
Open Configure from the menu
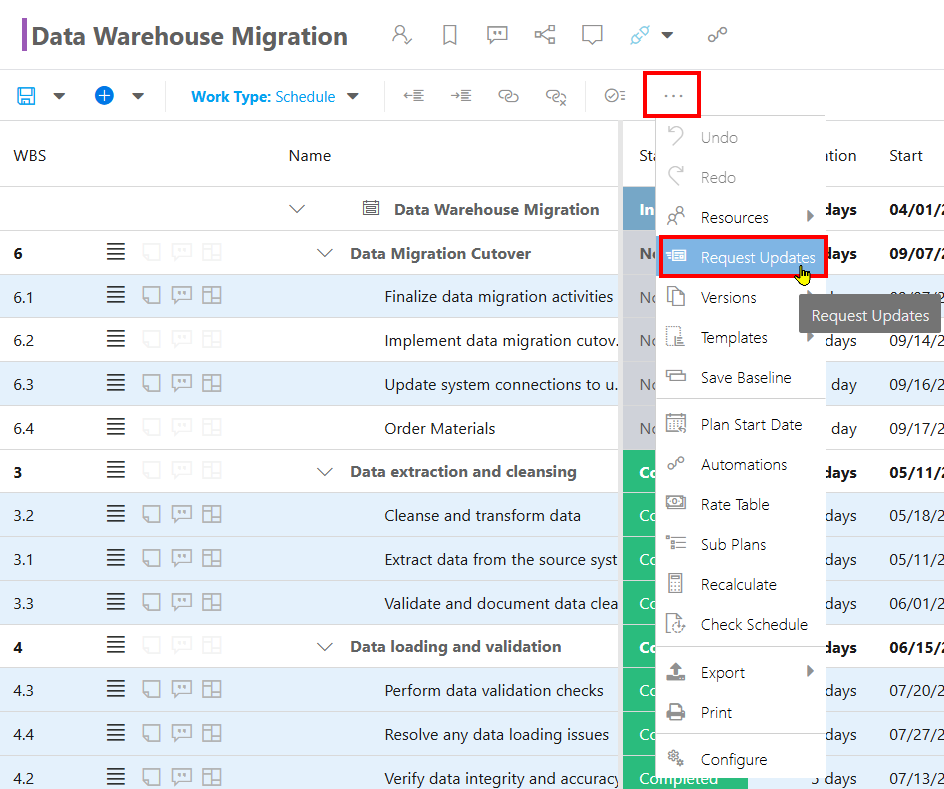point(741,760)
